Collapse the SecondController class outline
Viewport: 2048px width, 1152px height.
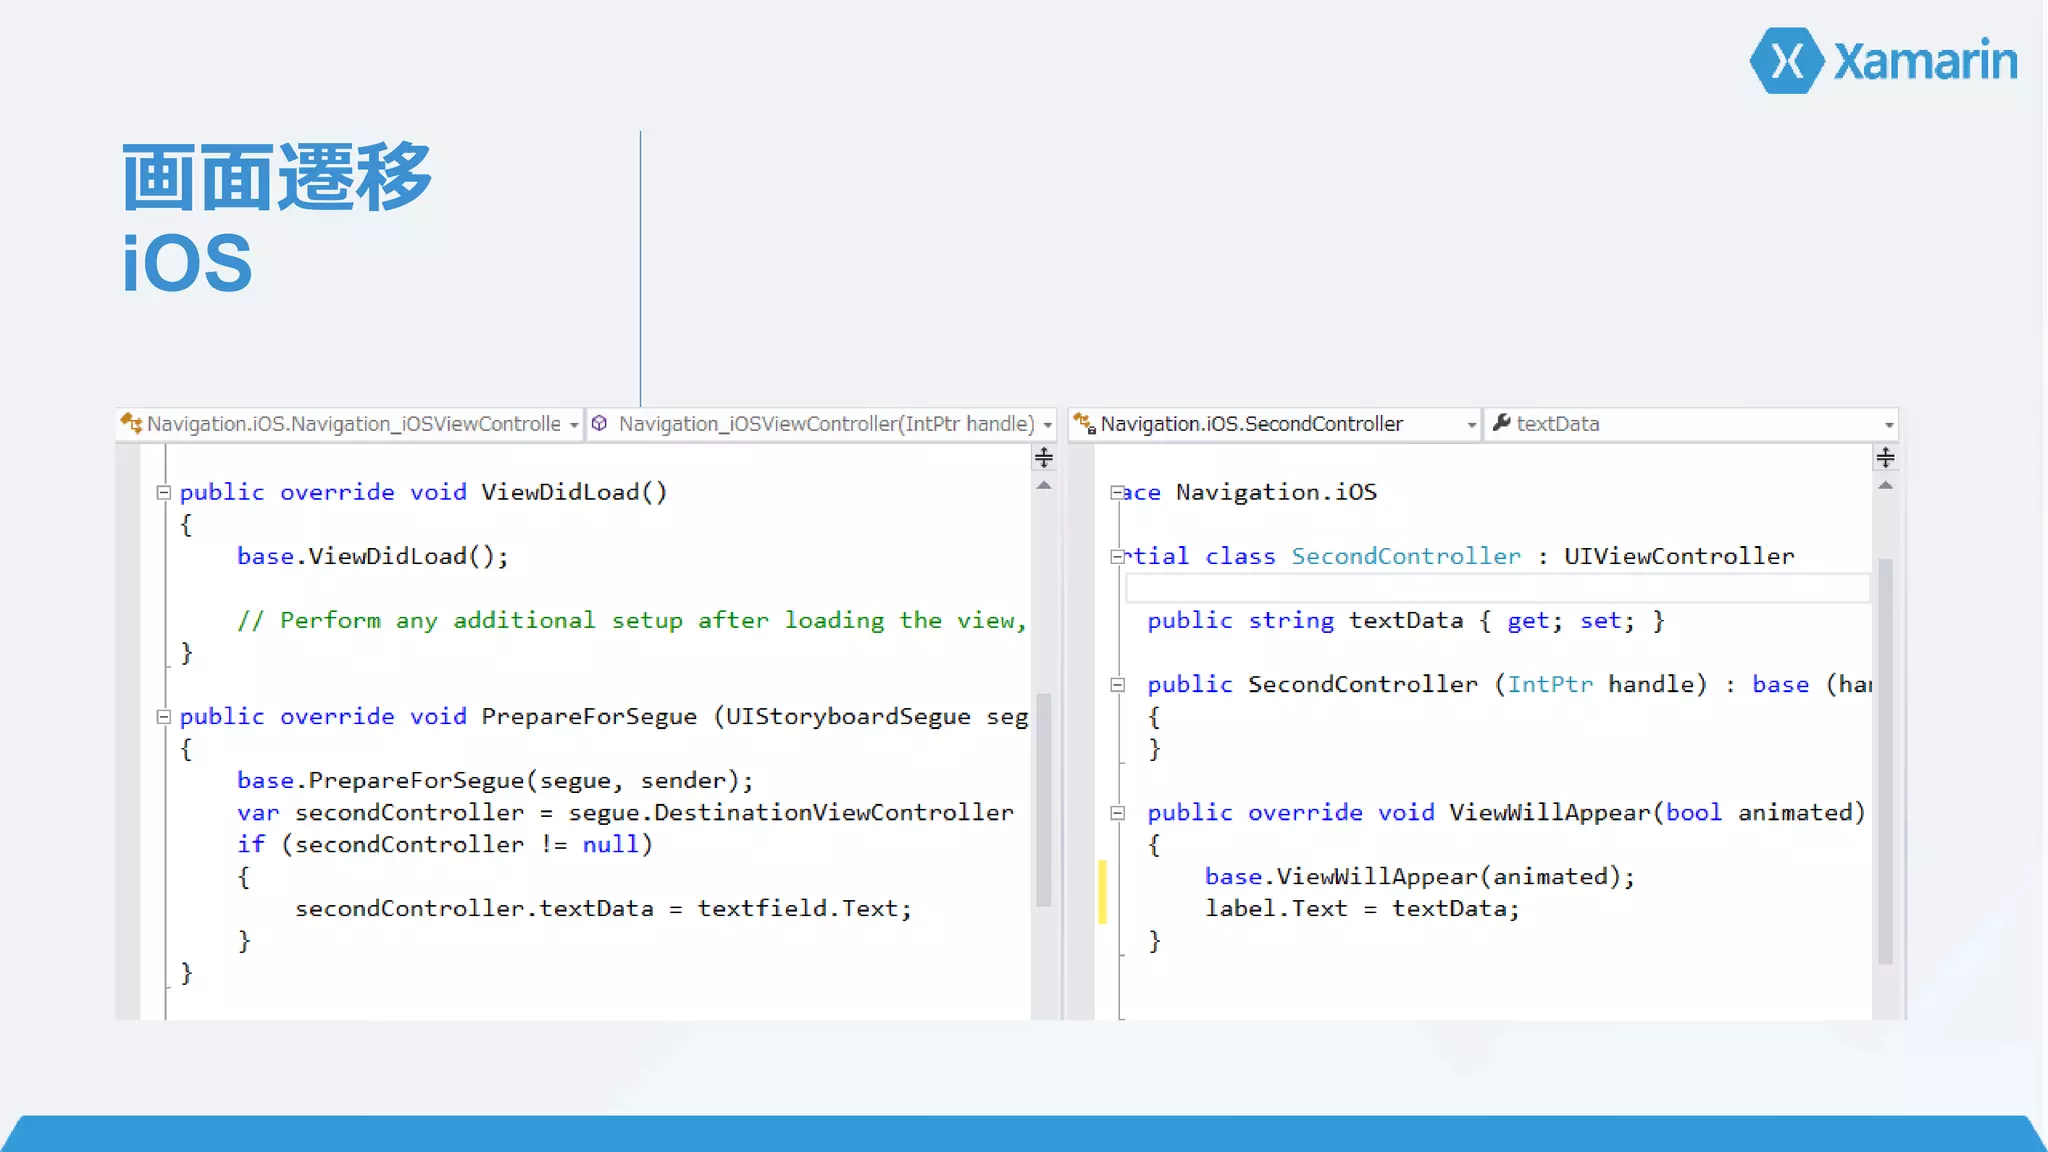1118,557
